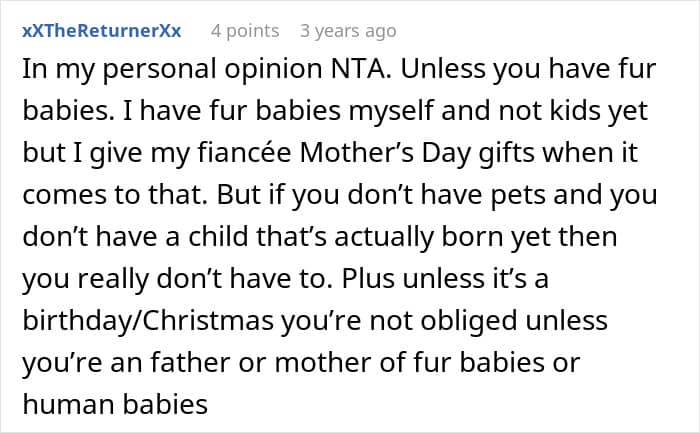700x433 pixels.
Task: Click the phrase "Mother's Day" in the comment
Action: [x=385, y=154]
